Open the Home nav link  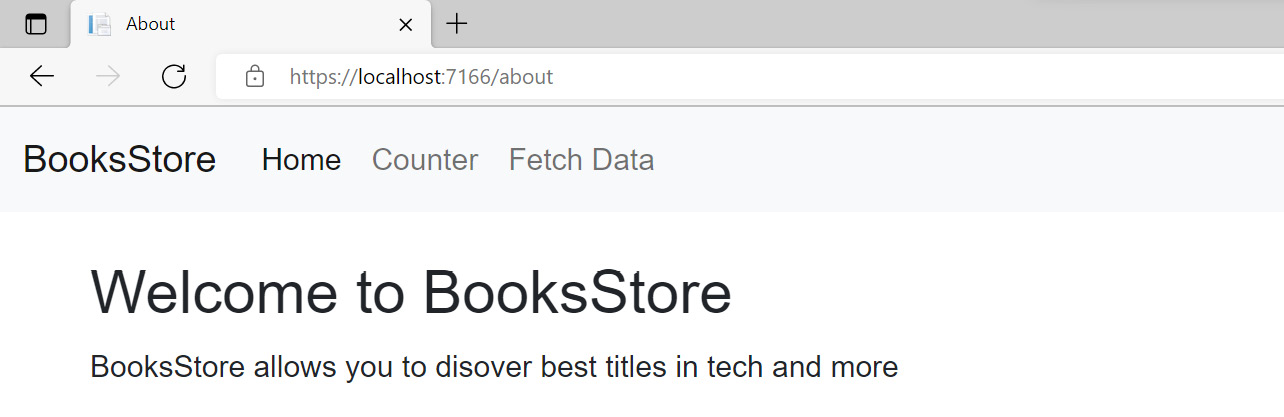coord(301,160)
